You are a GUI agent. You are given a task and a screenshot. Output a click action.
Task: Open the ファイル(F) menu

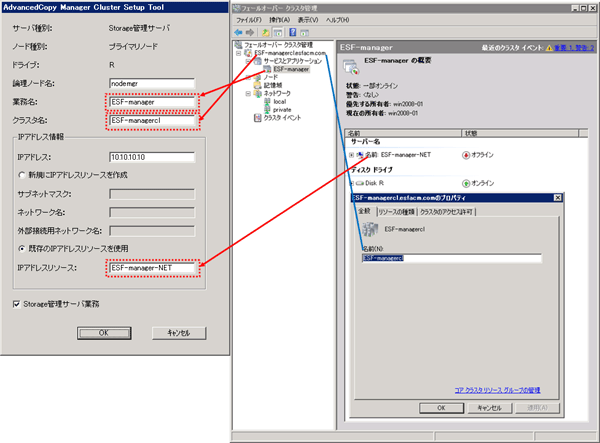pos(249,20)
